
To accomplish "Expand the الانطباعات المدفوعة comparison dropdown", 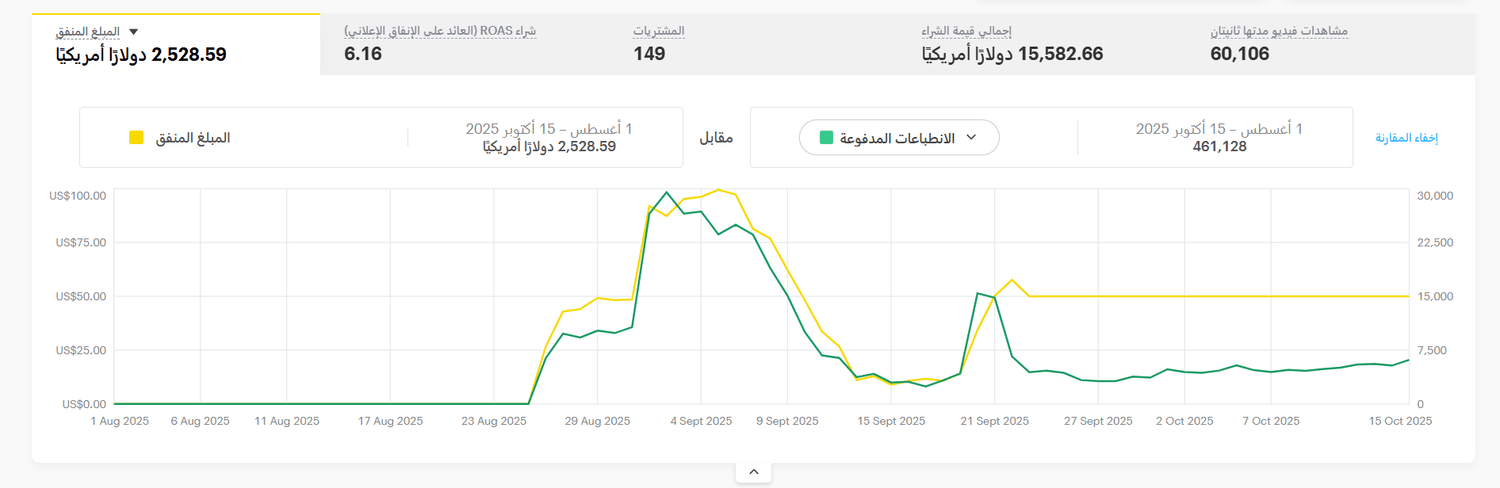I will (x=899, y=137).
